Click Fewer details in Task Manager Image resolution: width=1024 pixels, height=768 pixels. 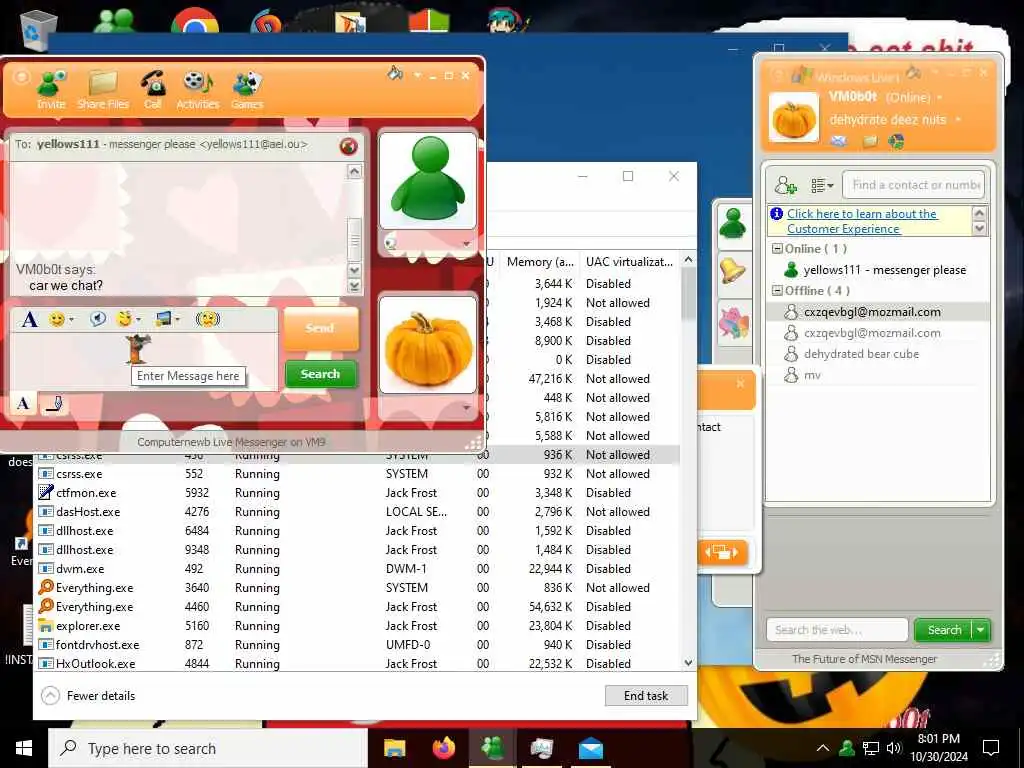tap(88, 696)
